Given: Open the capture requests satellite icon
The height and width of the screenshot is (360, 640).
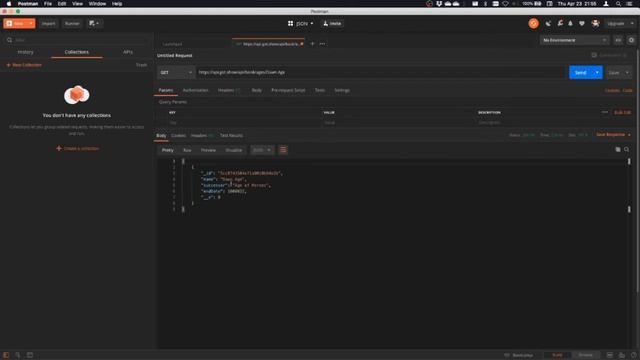Looking at the screenshot, I should (548, 24).
